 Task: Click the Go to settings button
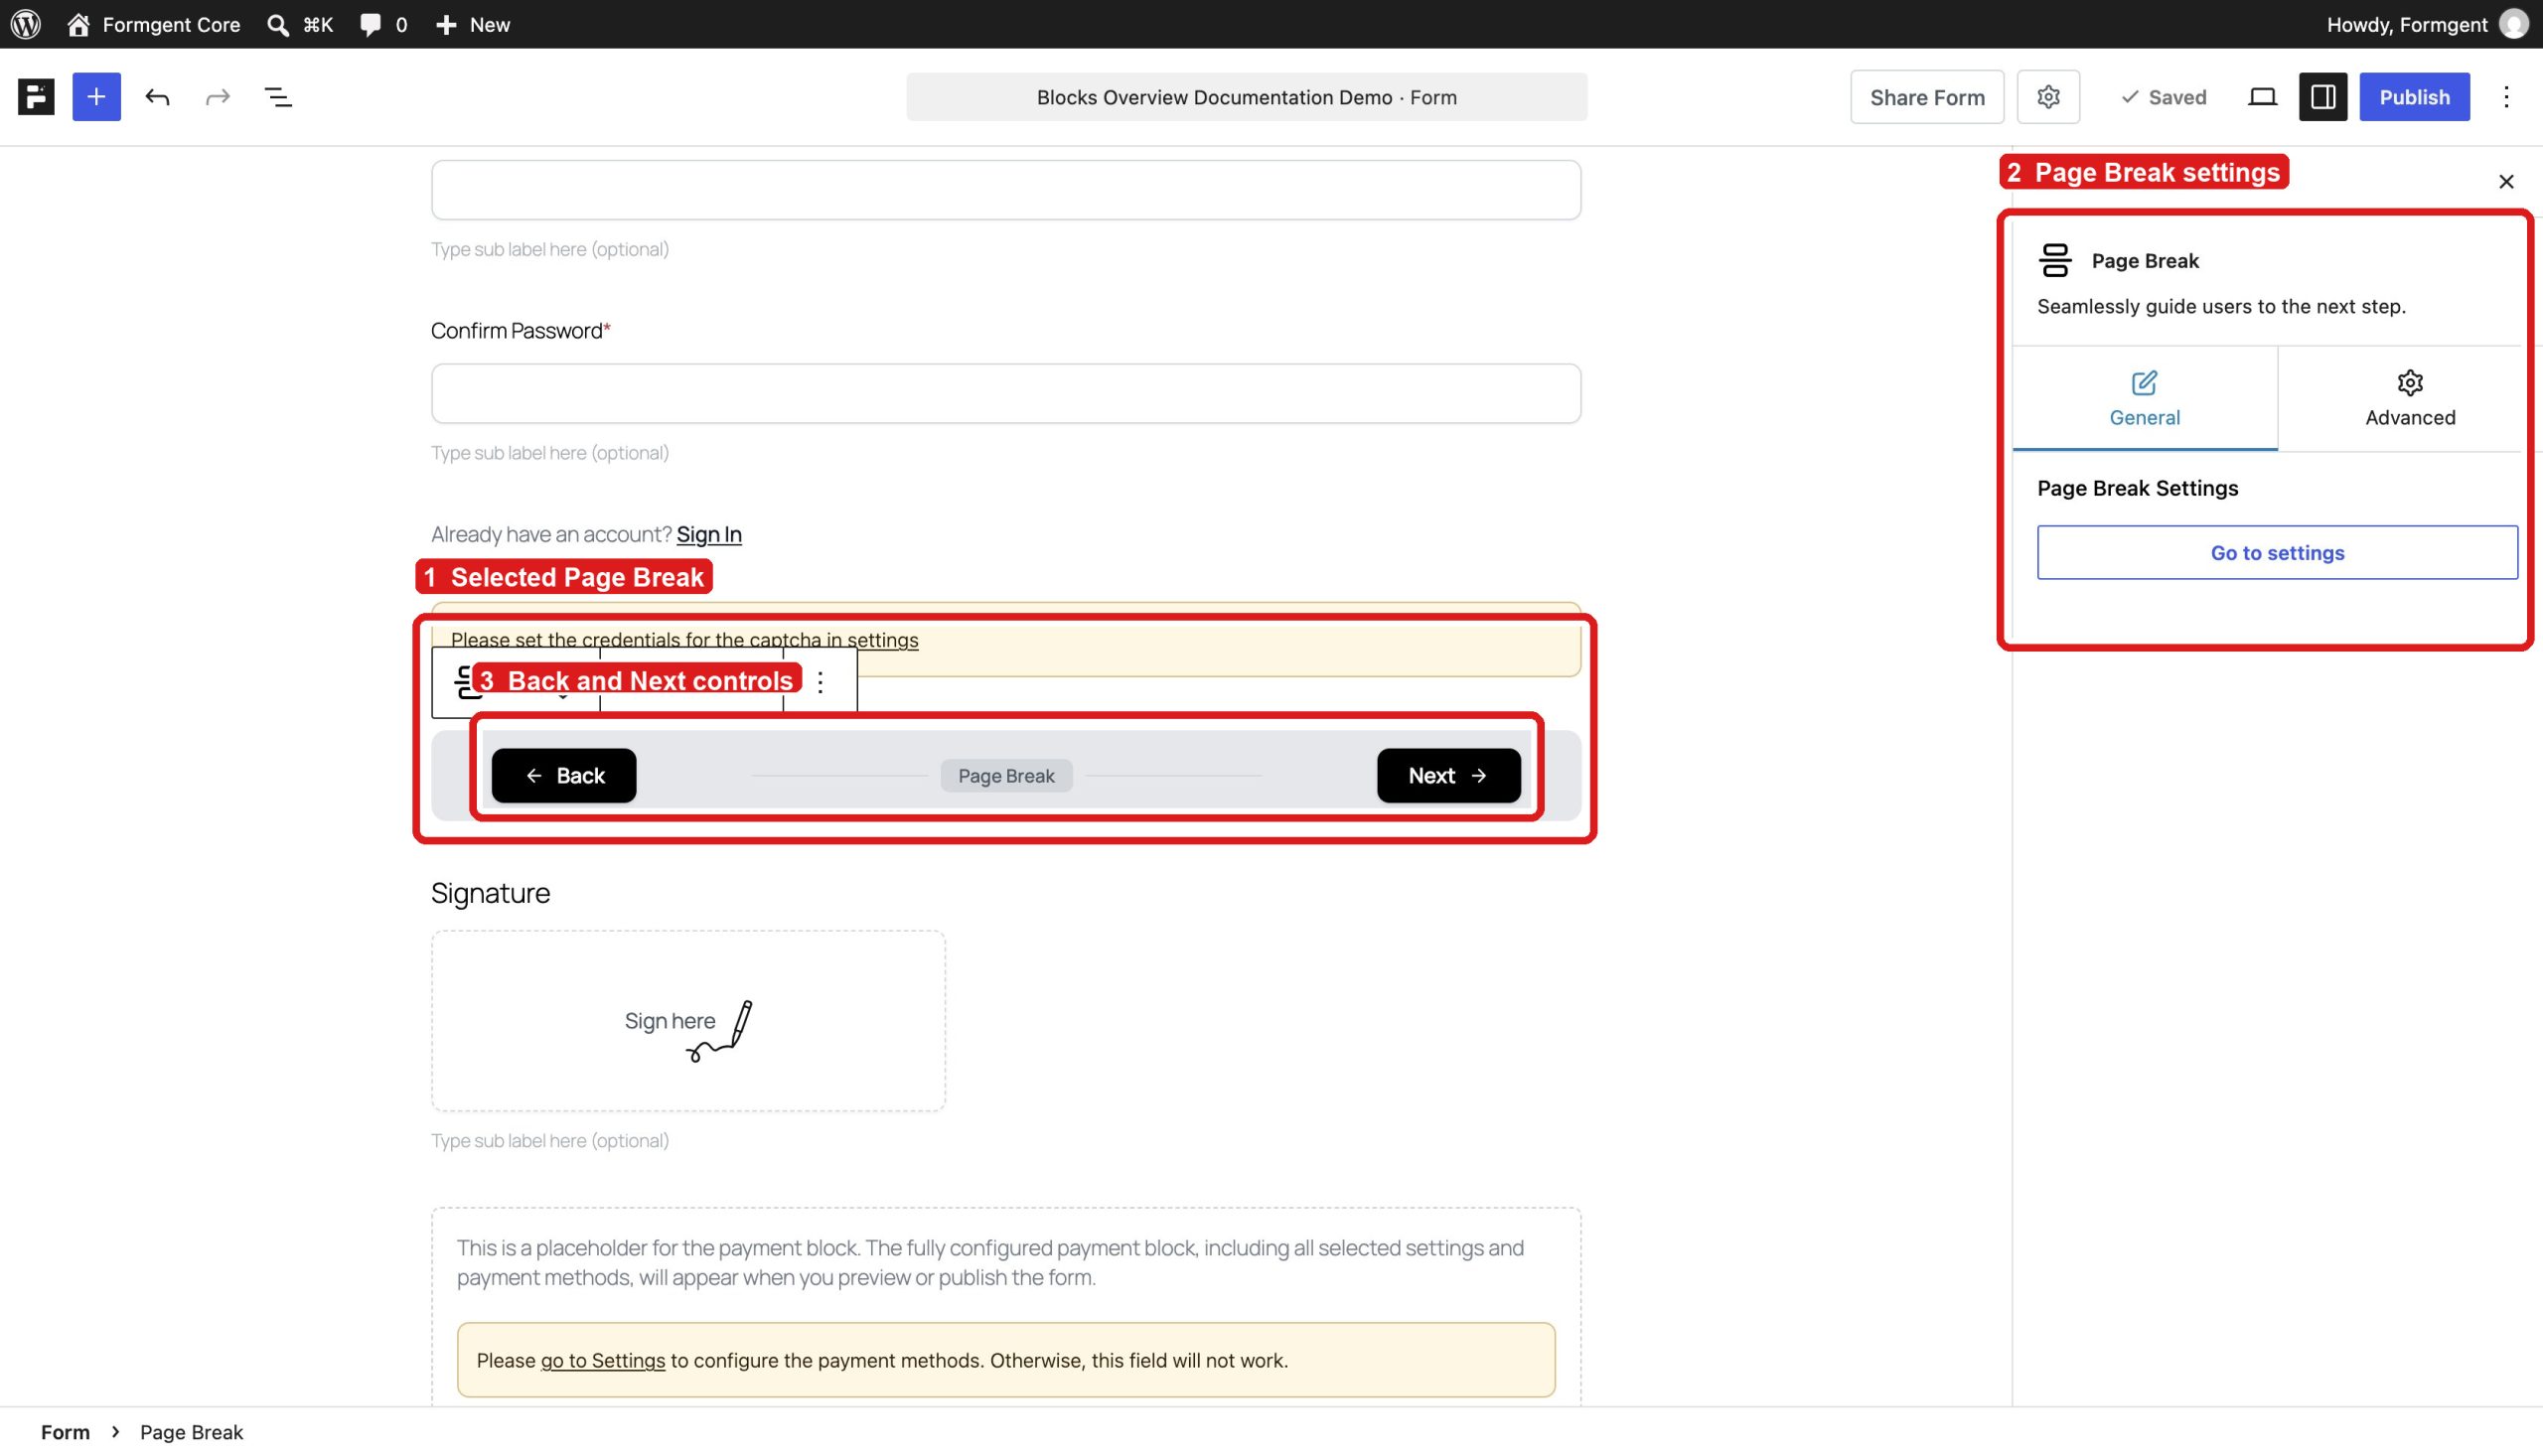[x=2277, y=552]
